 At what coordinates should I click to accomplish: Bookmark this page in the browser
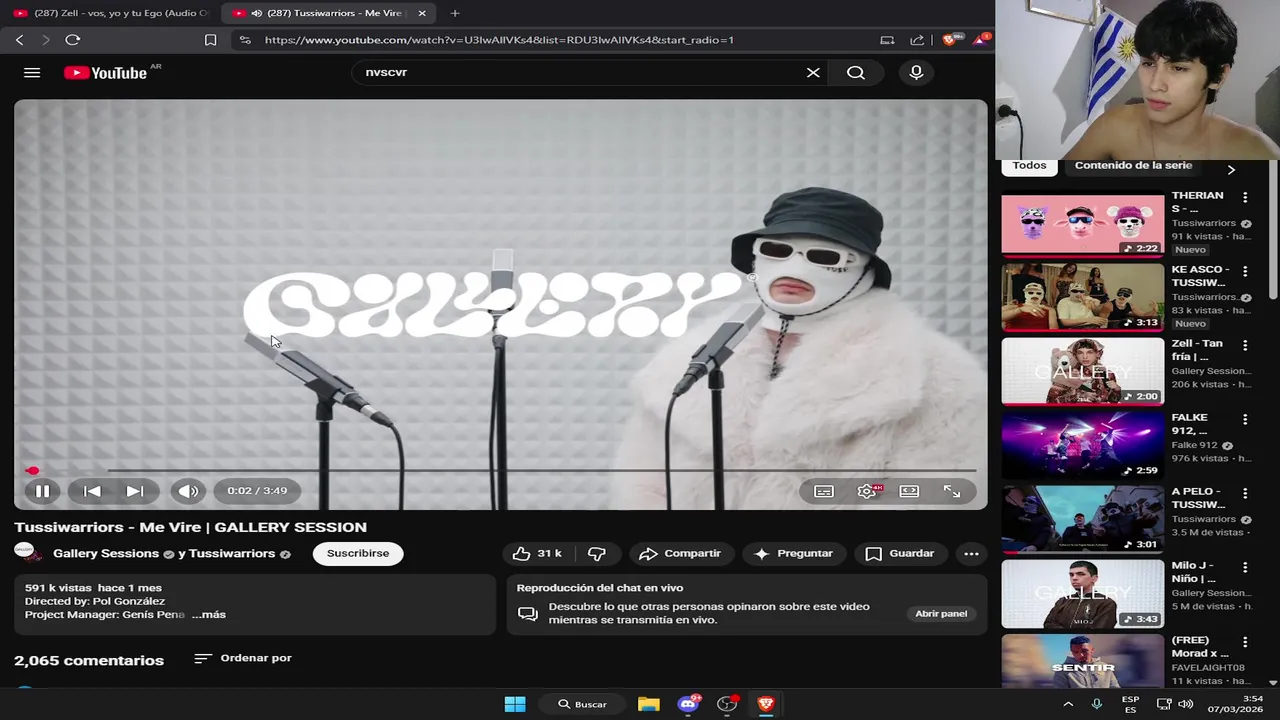[210, 40]
